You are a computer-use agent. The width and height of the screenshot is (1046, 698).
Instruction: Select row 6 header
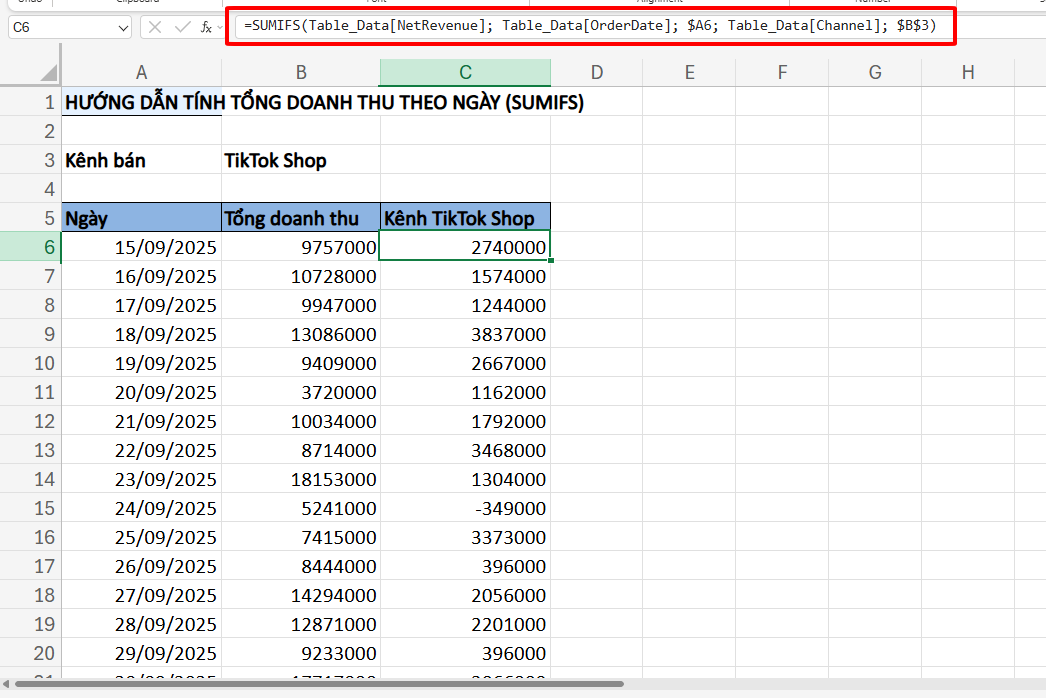point(30,247)
